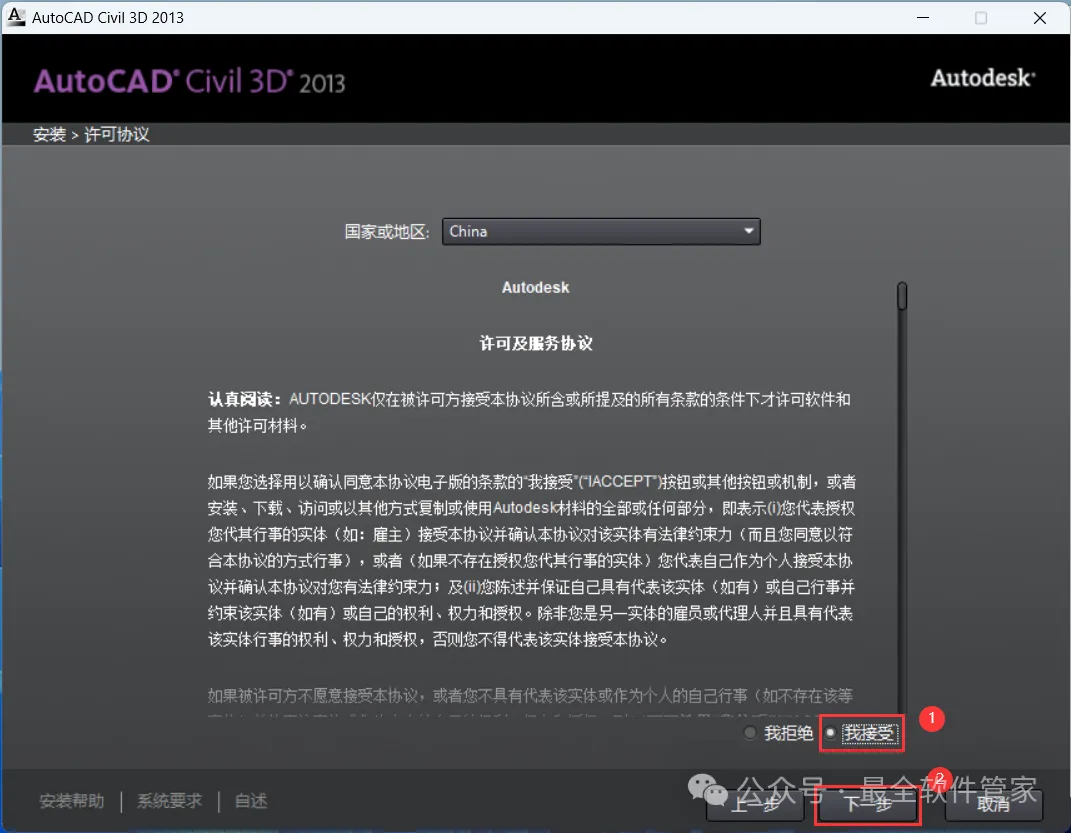This screenshot has height=833, width=1071.
Task: Click the Autodesk logo in header
Action: click(x=983, y=78)
